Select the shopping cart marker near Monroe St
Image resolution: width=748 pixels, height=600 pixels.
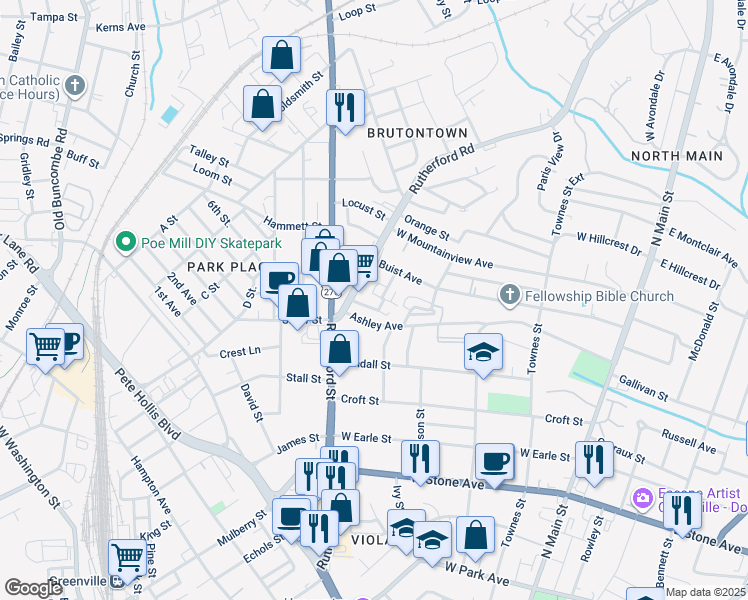47,347
